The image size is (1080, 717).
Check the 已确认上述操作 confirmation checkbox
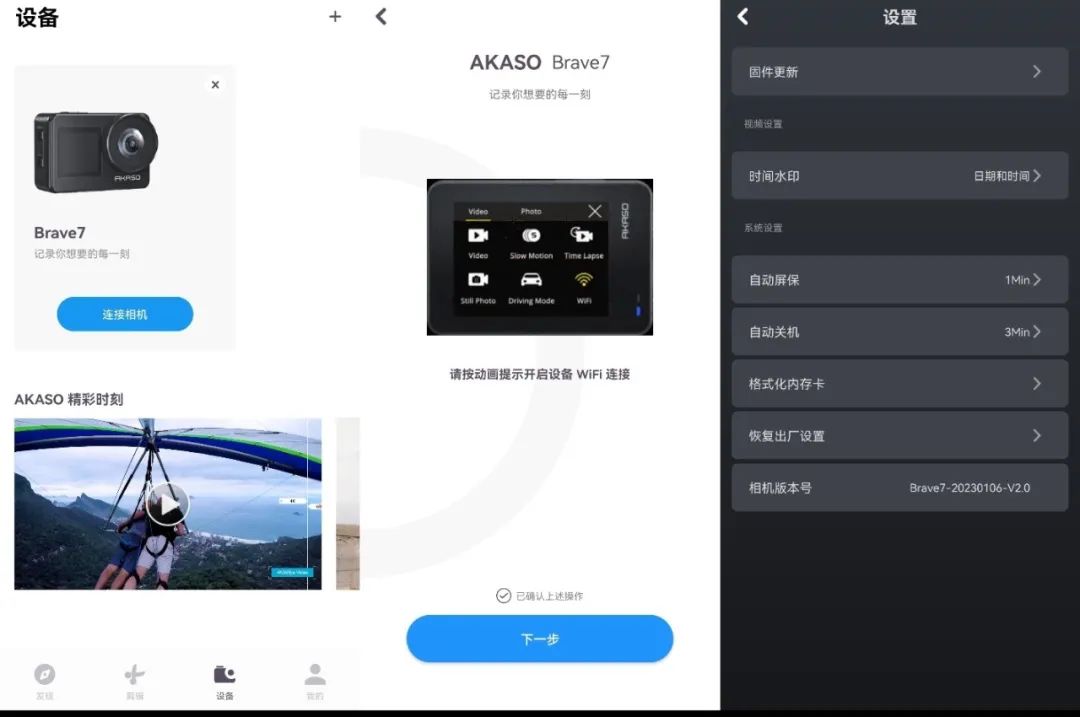click(x=503, y=594)
